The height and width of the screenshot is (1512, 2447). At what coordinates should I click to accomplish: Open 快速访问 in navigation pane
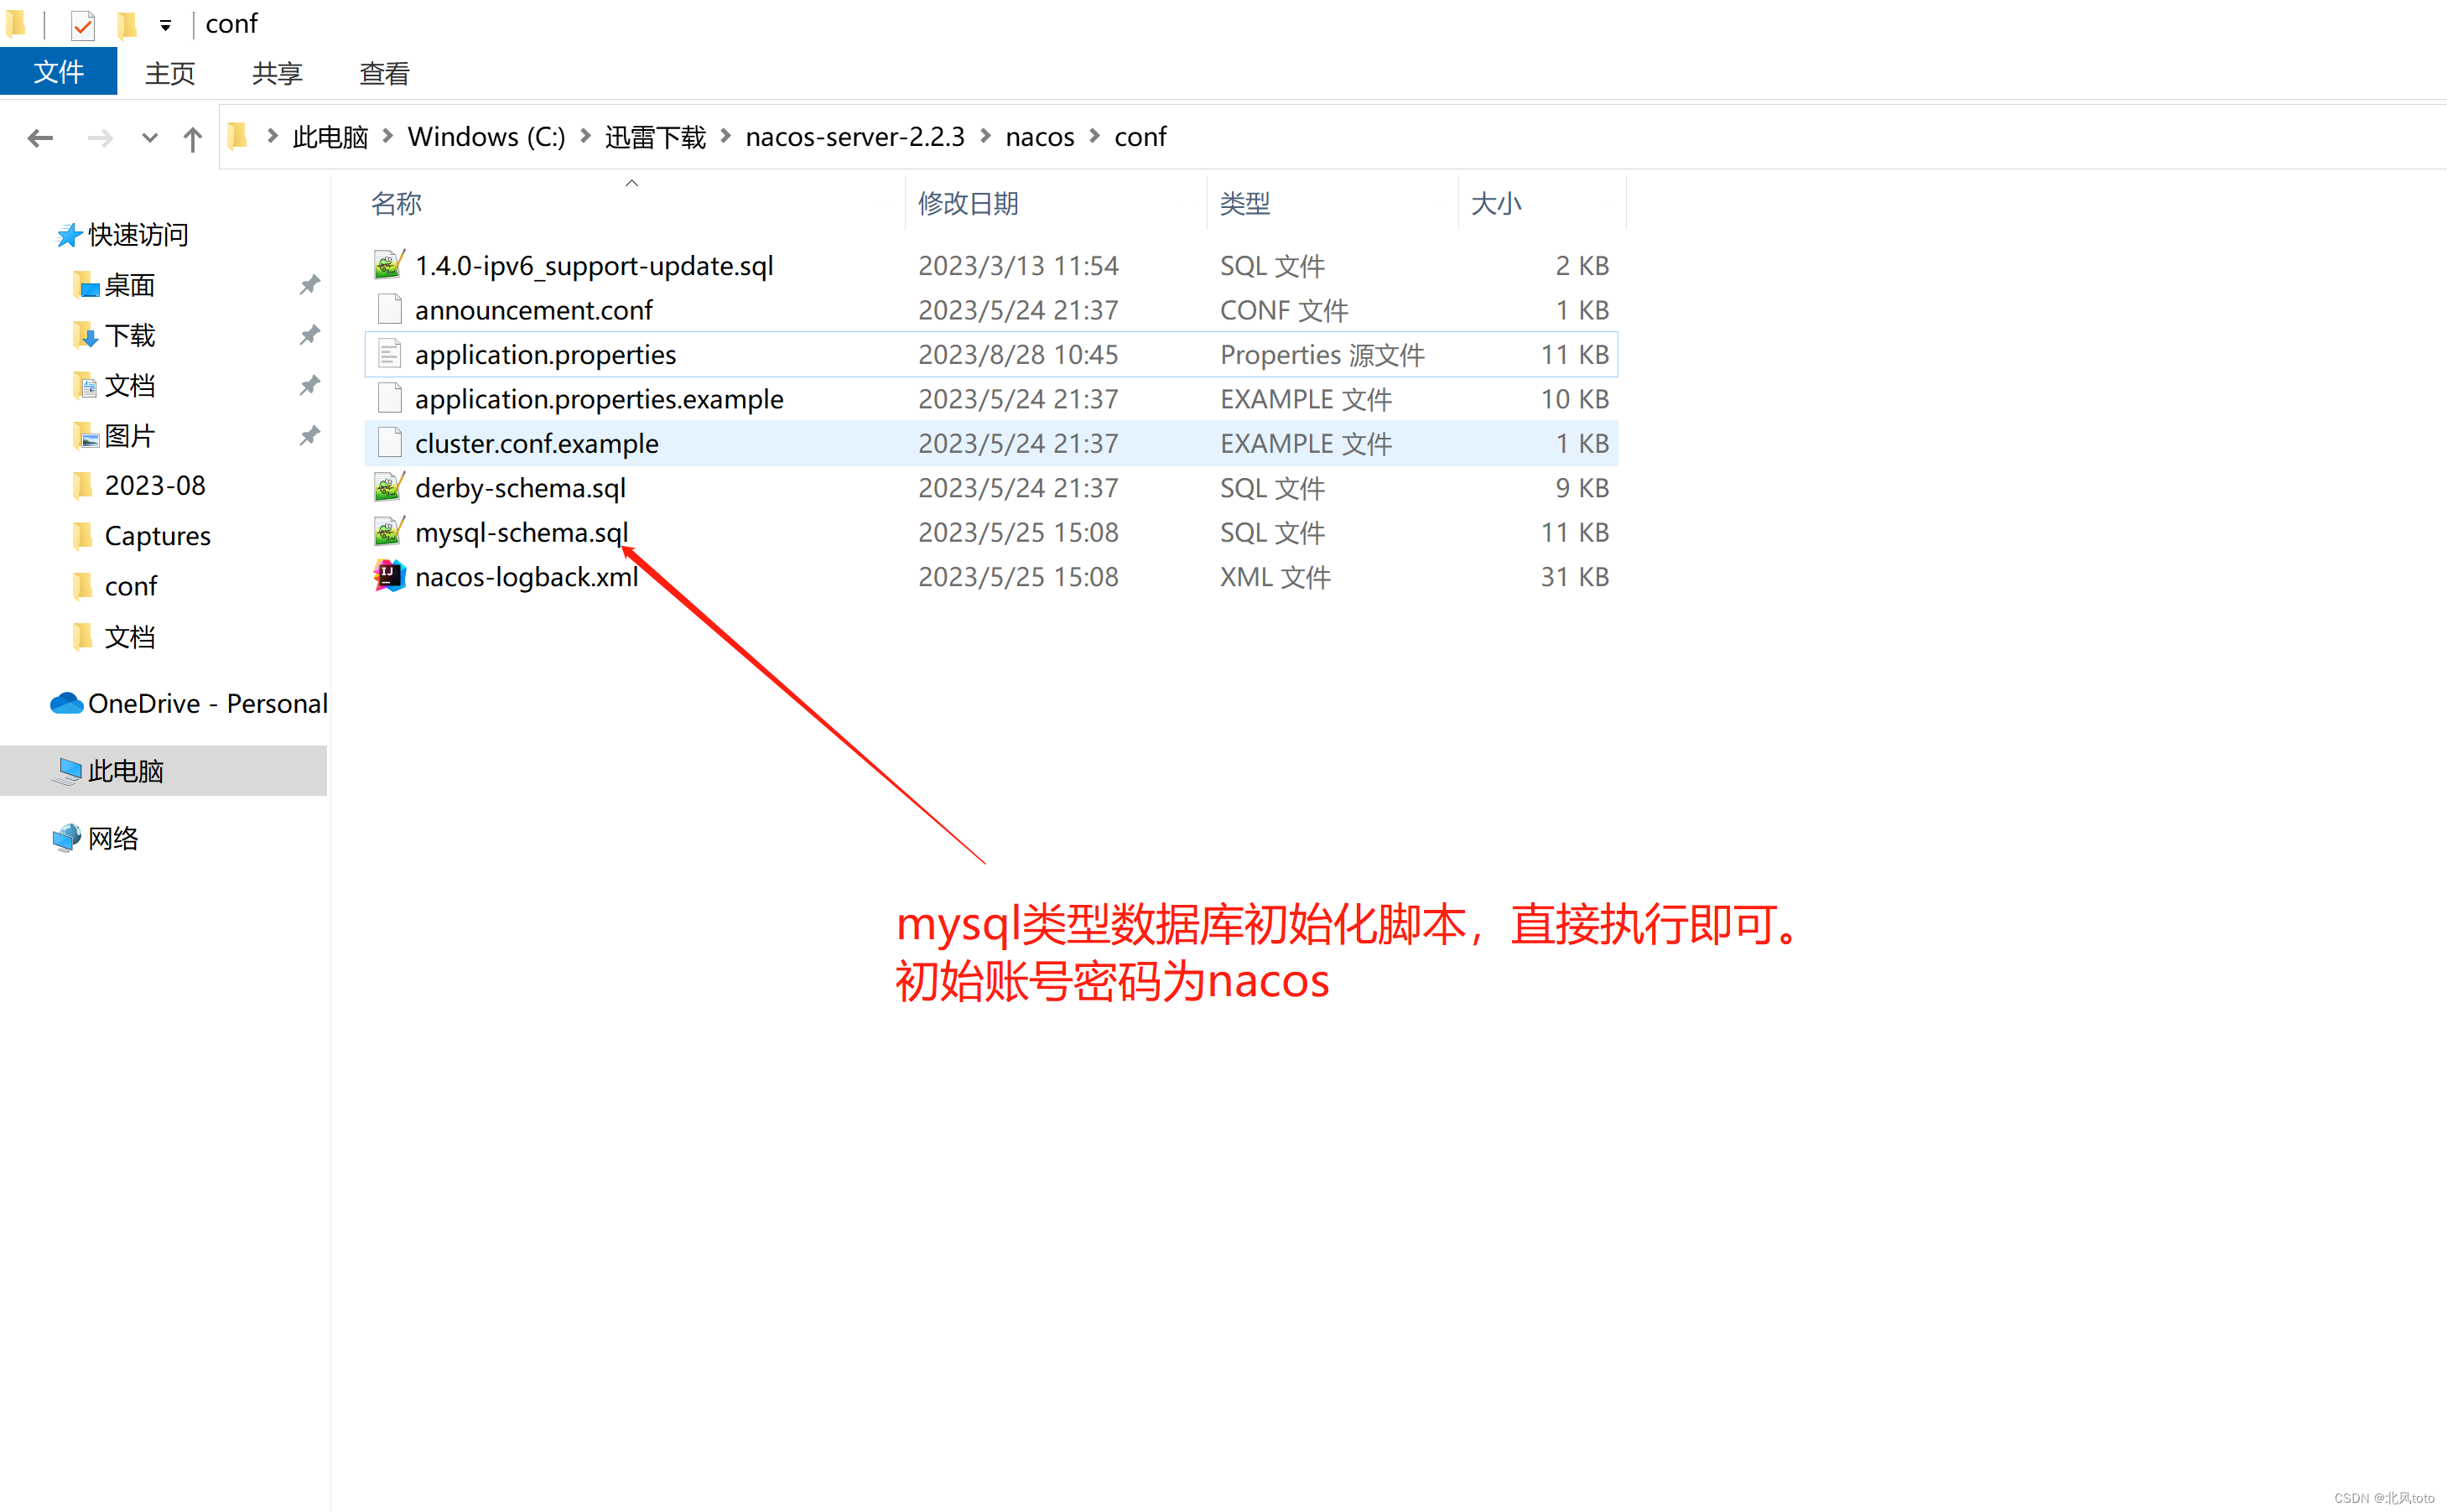click(138, 235)
